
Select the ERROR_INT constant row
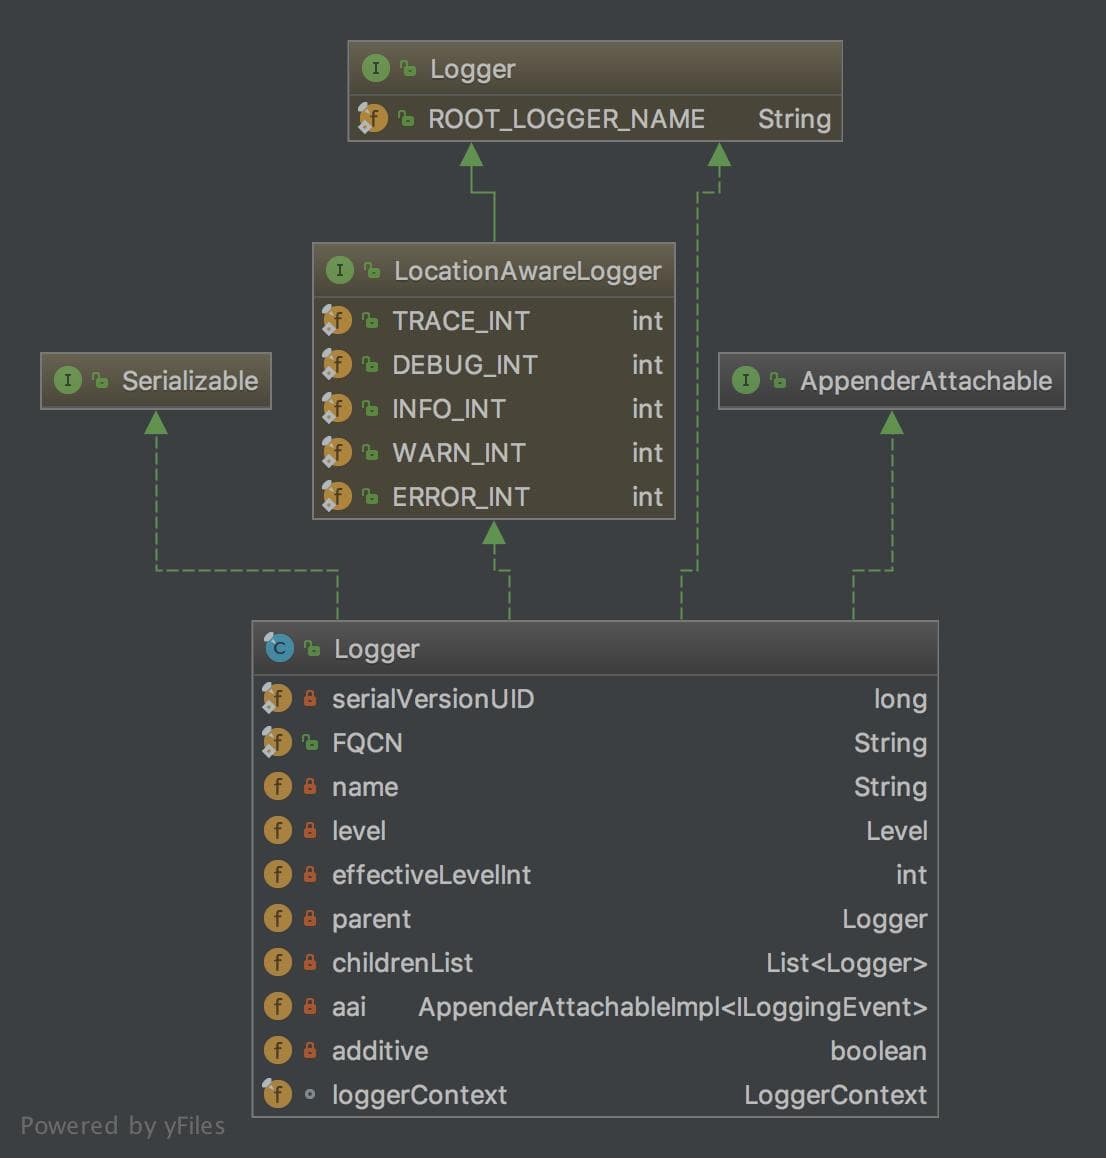[x=494, y=497]
